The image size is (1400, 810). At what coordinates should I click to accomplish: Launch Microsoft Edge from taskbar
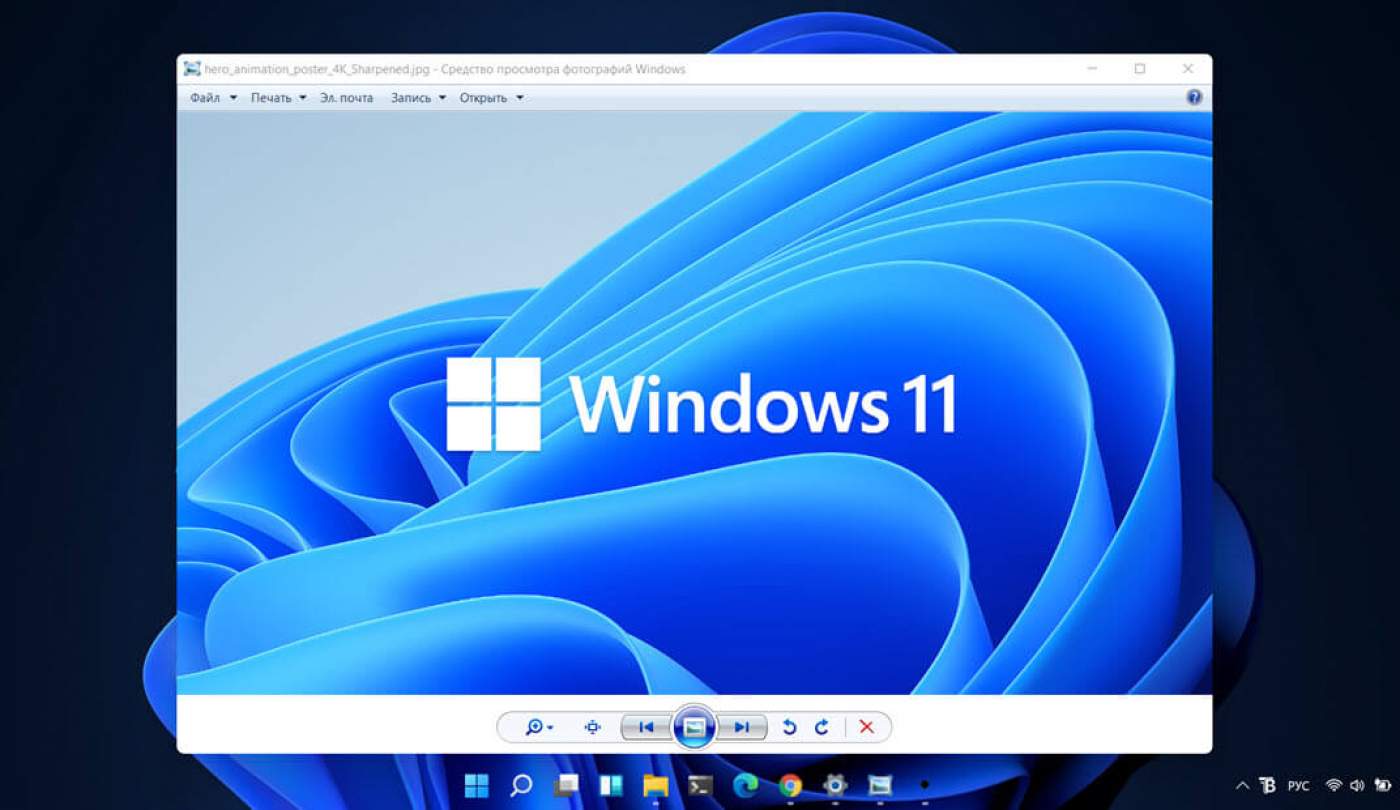point(745,785)
